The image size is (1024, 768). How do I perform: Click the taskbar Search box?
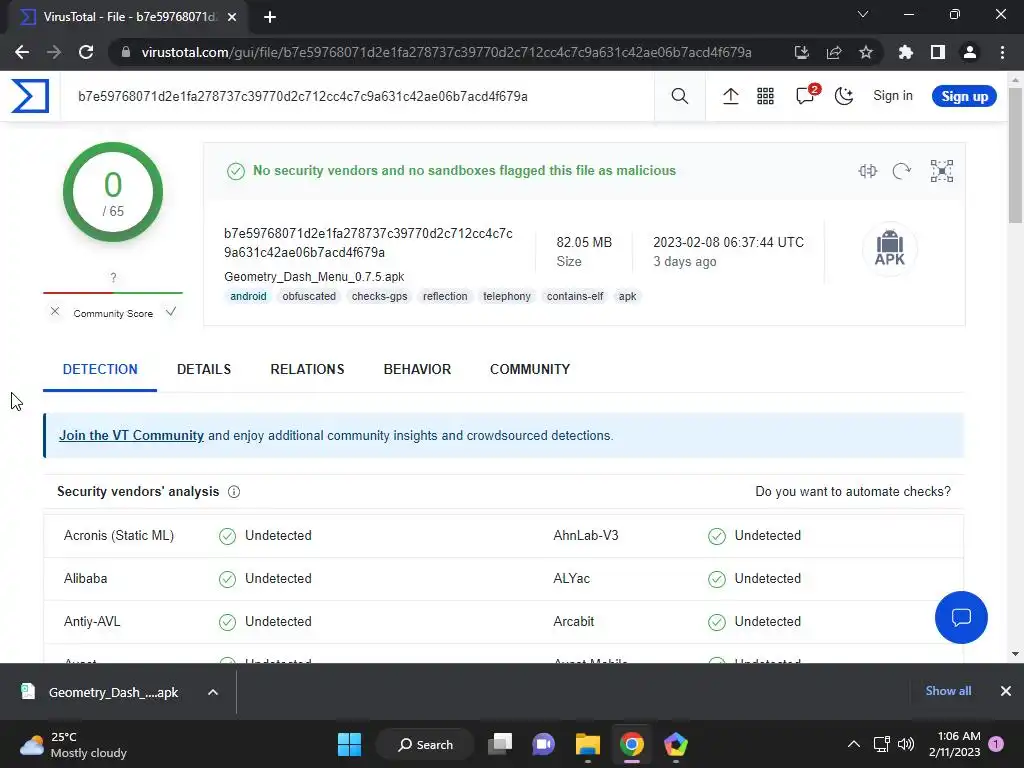pyautogui.click(x=425, y=744)
